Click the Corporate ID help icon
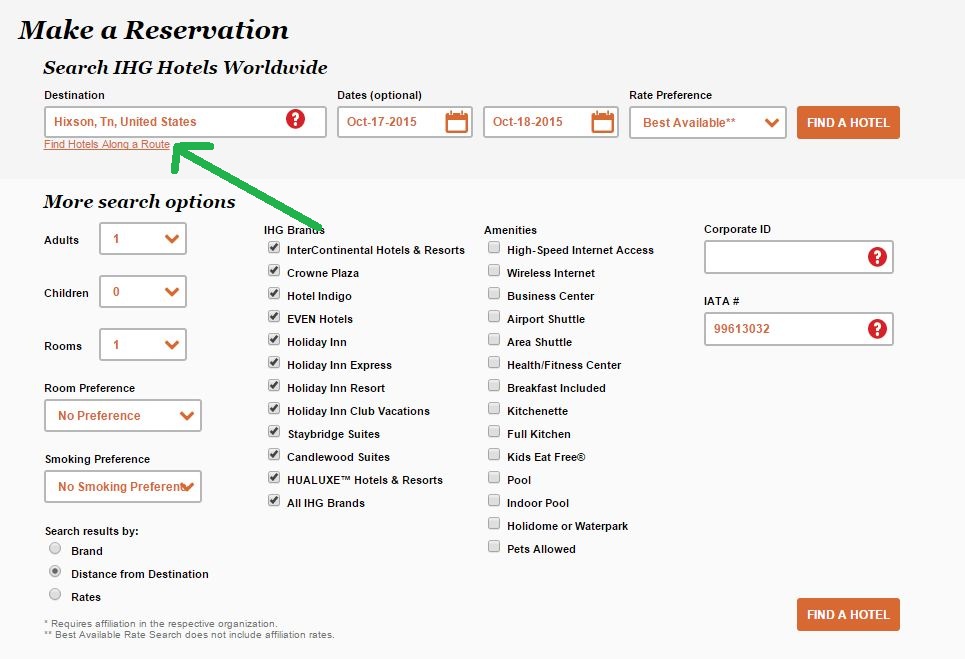Image resolution: width=965 pixels, height=659 pixels. pyautogui.click(x=878, y=257)
